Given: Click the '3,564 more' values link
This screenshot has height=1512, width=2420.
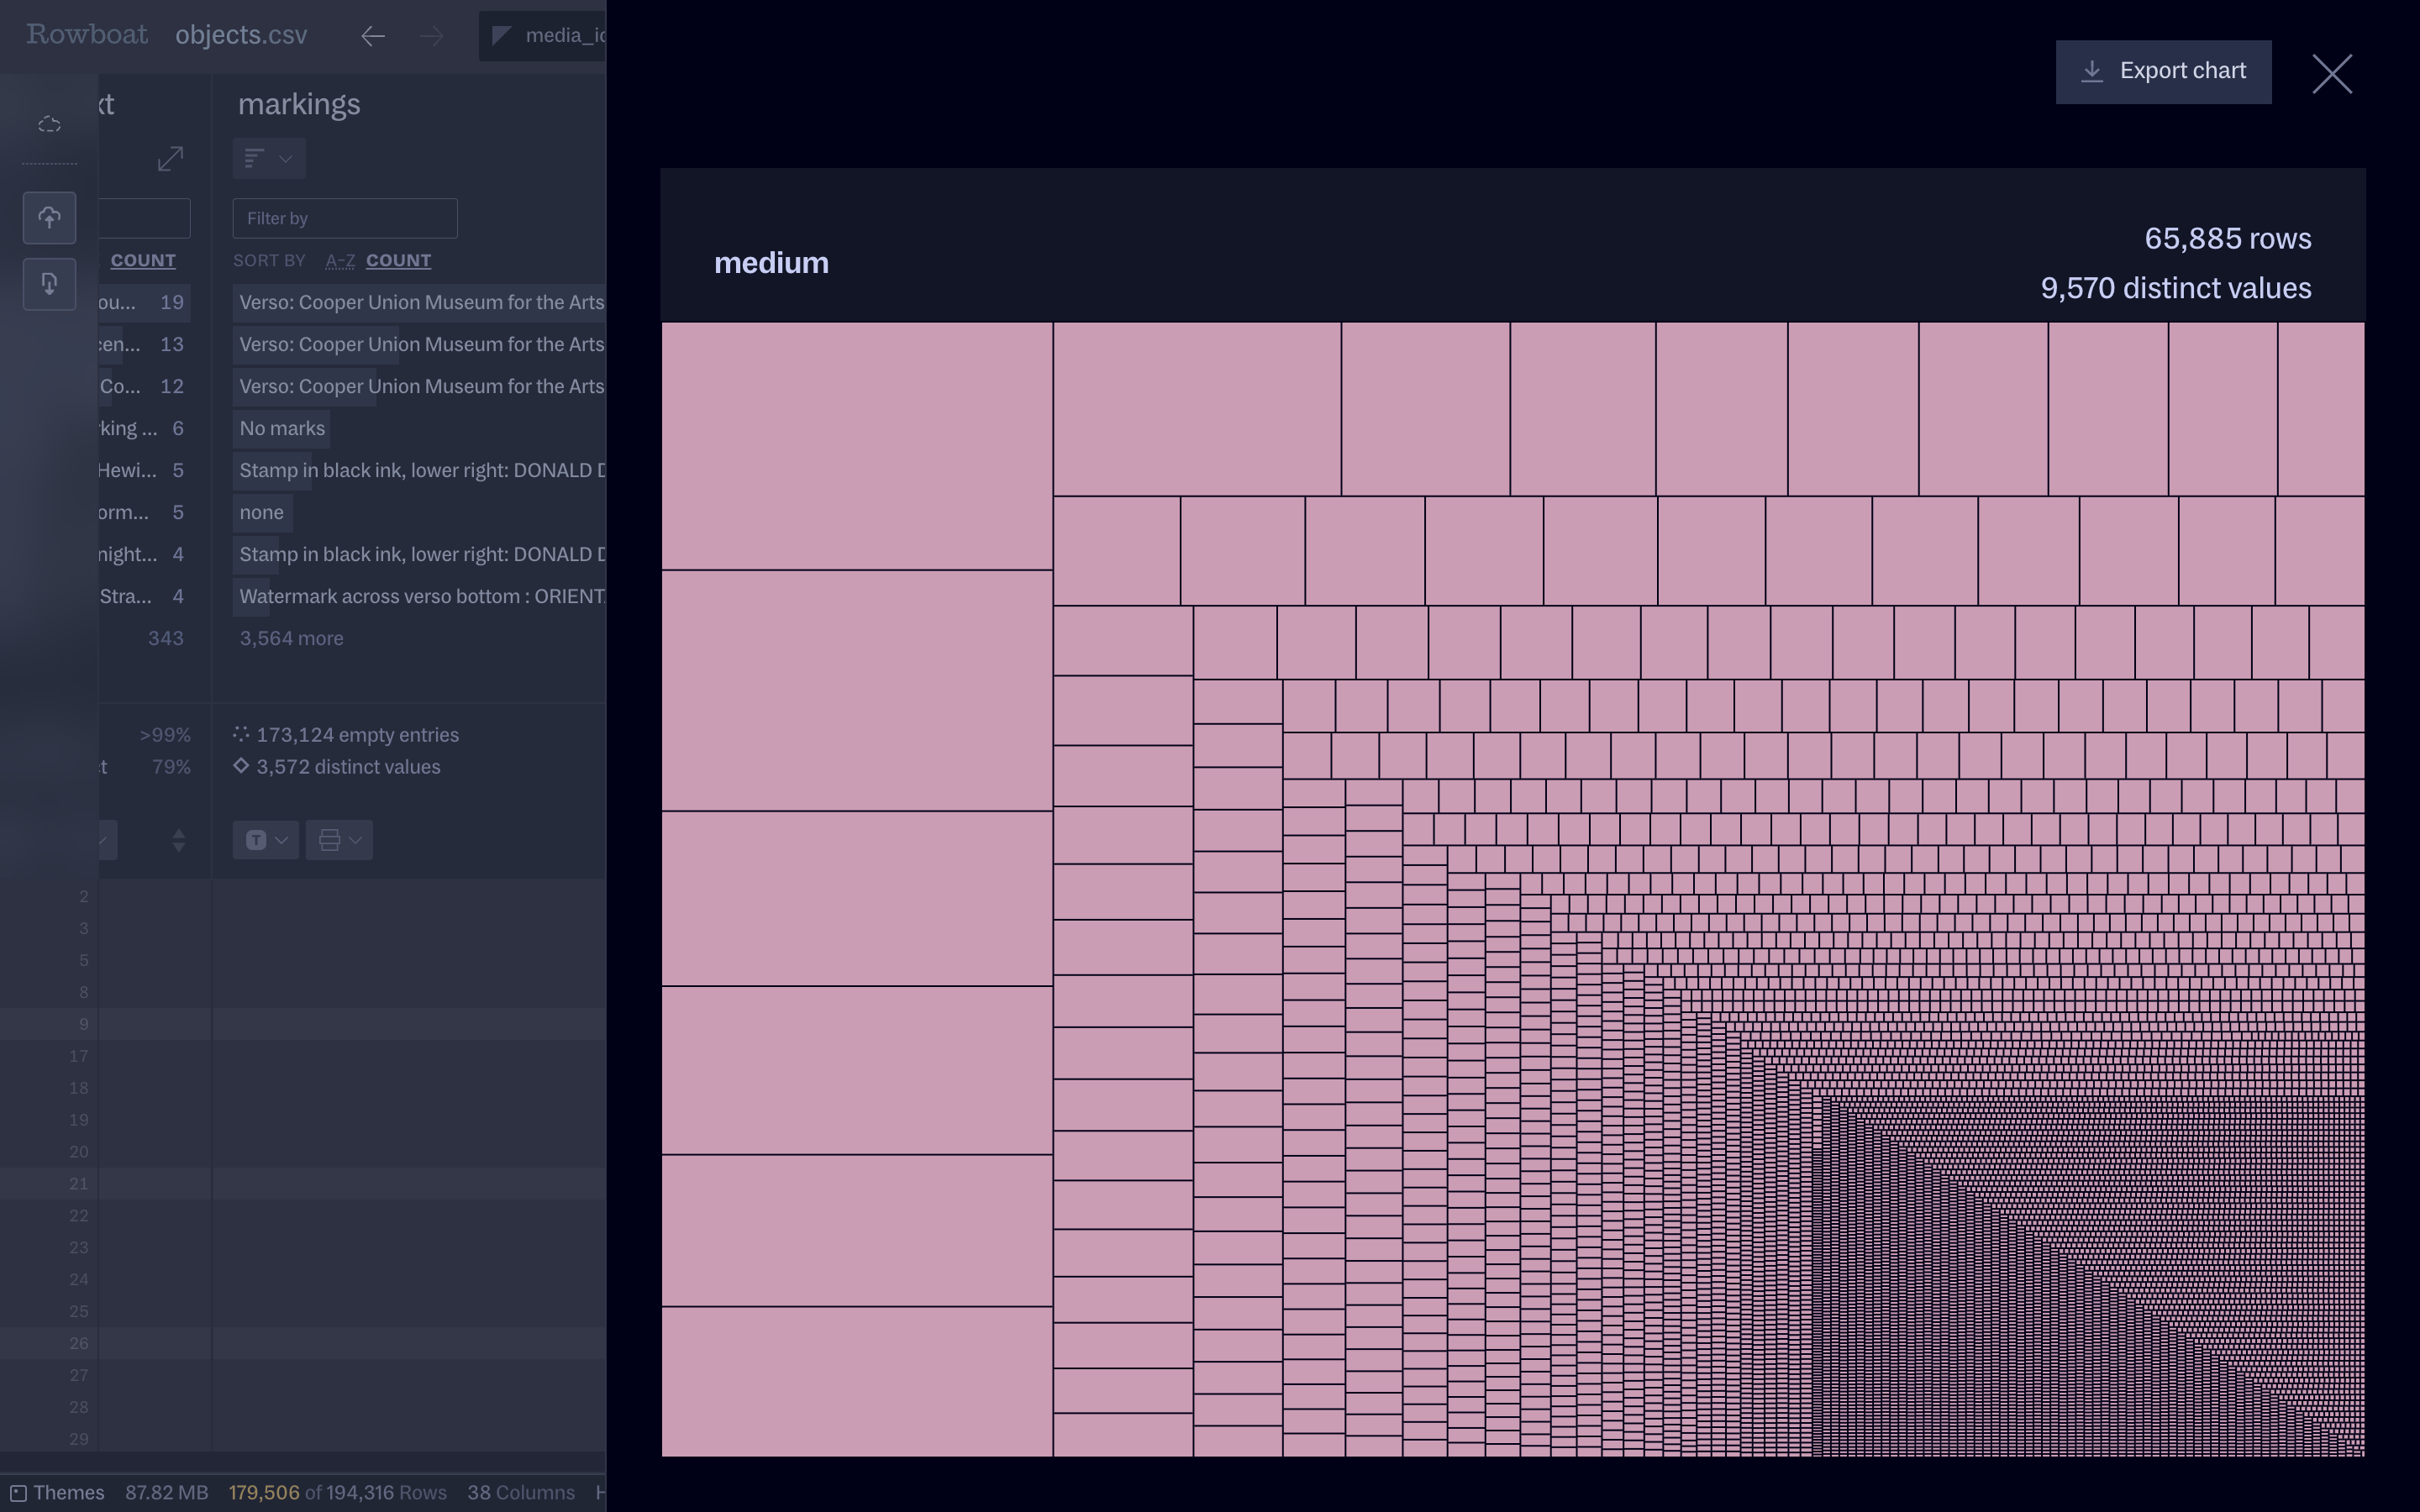Looking at the screenshot, I should coord(291,639).
